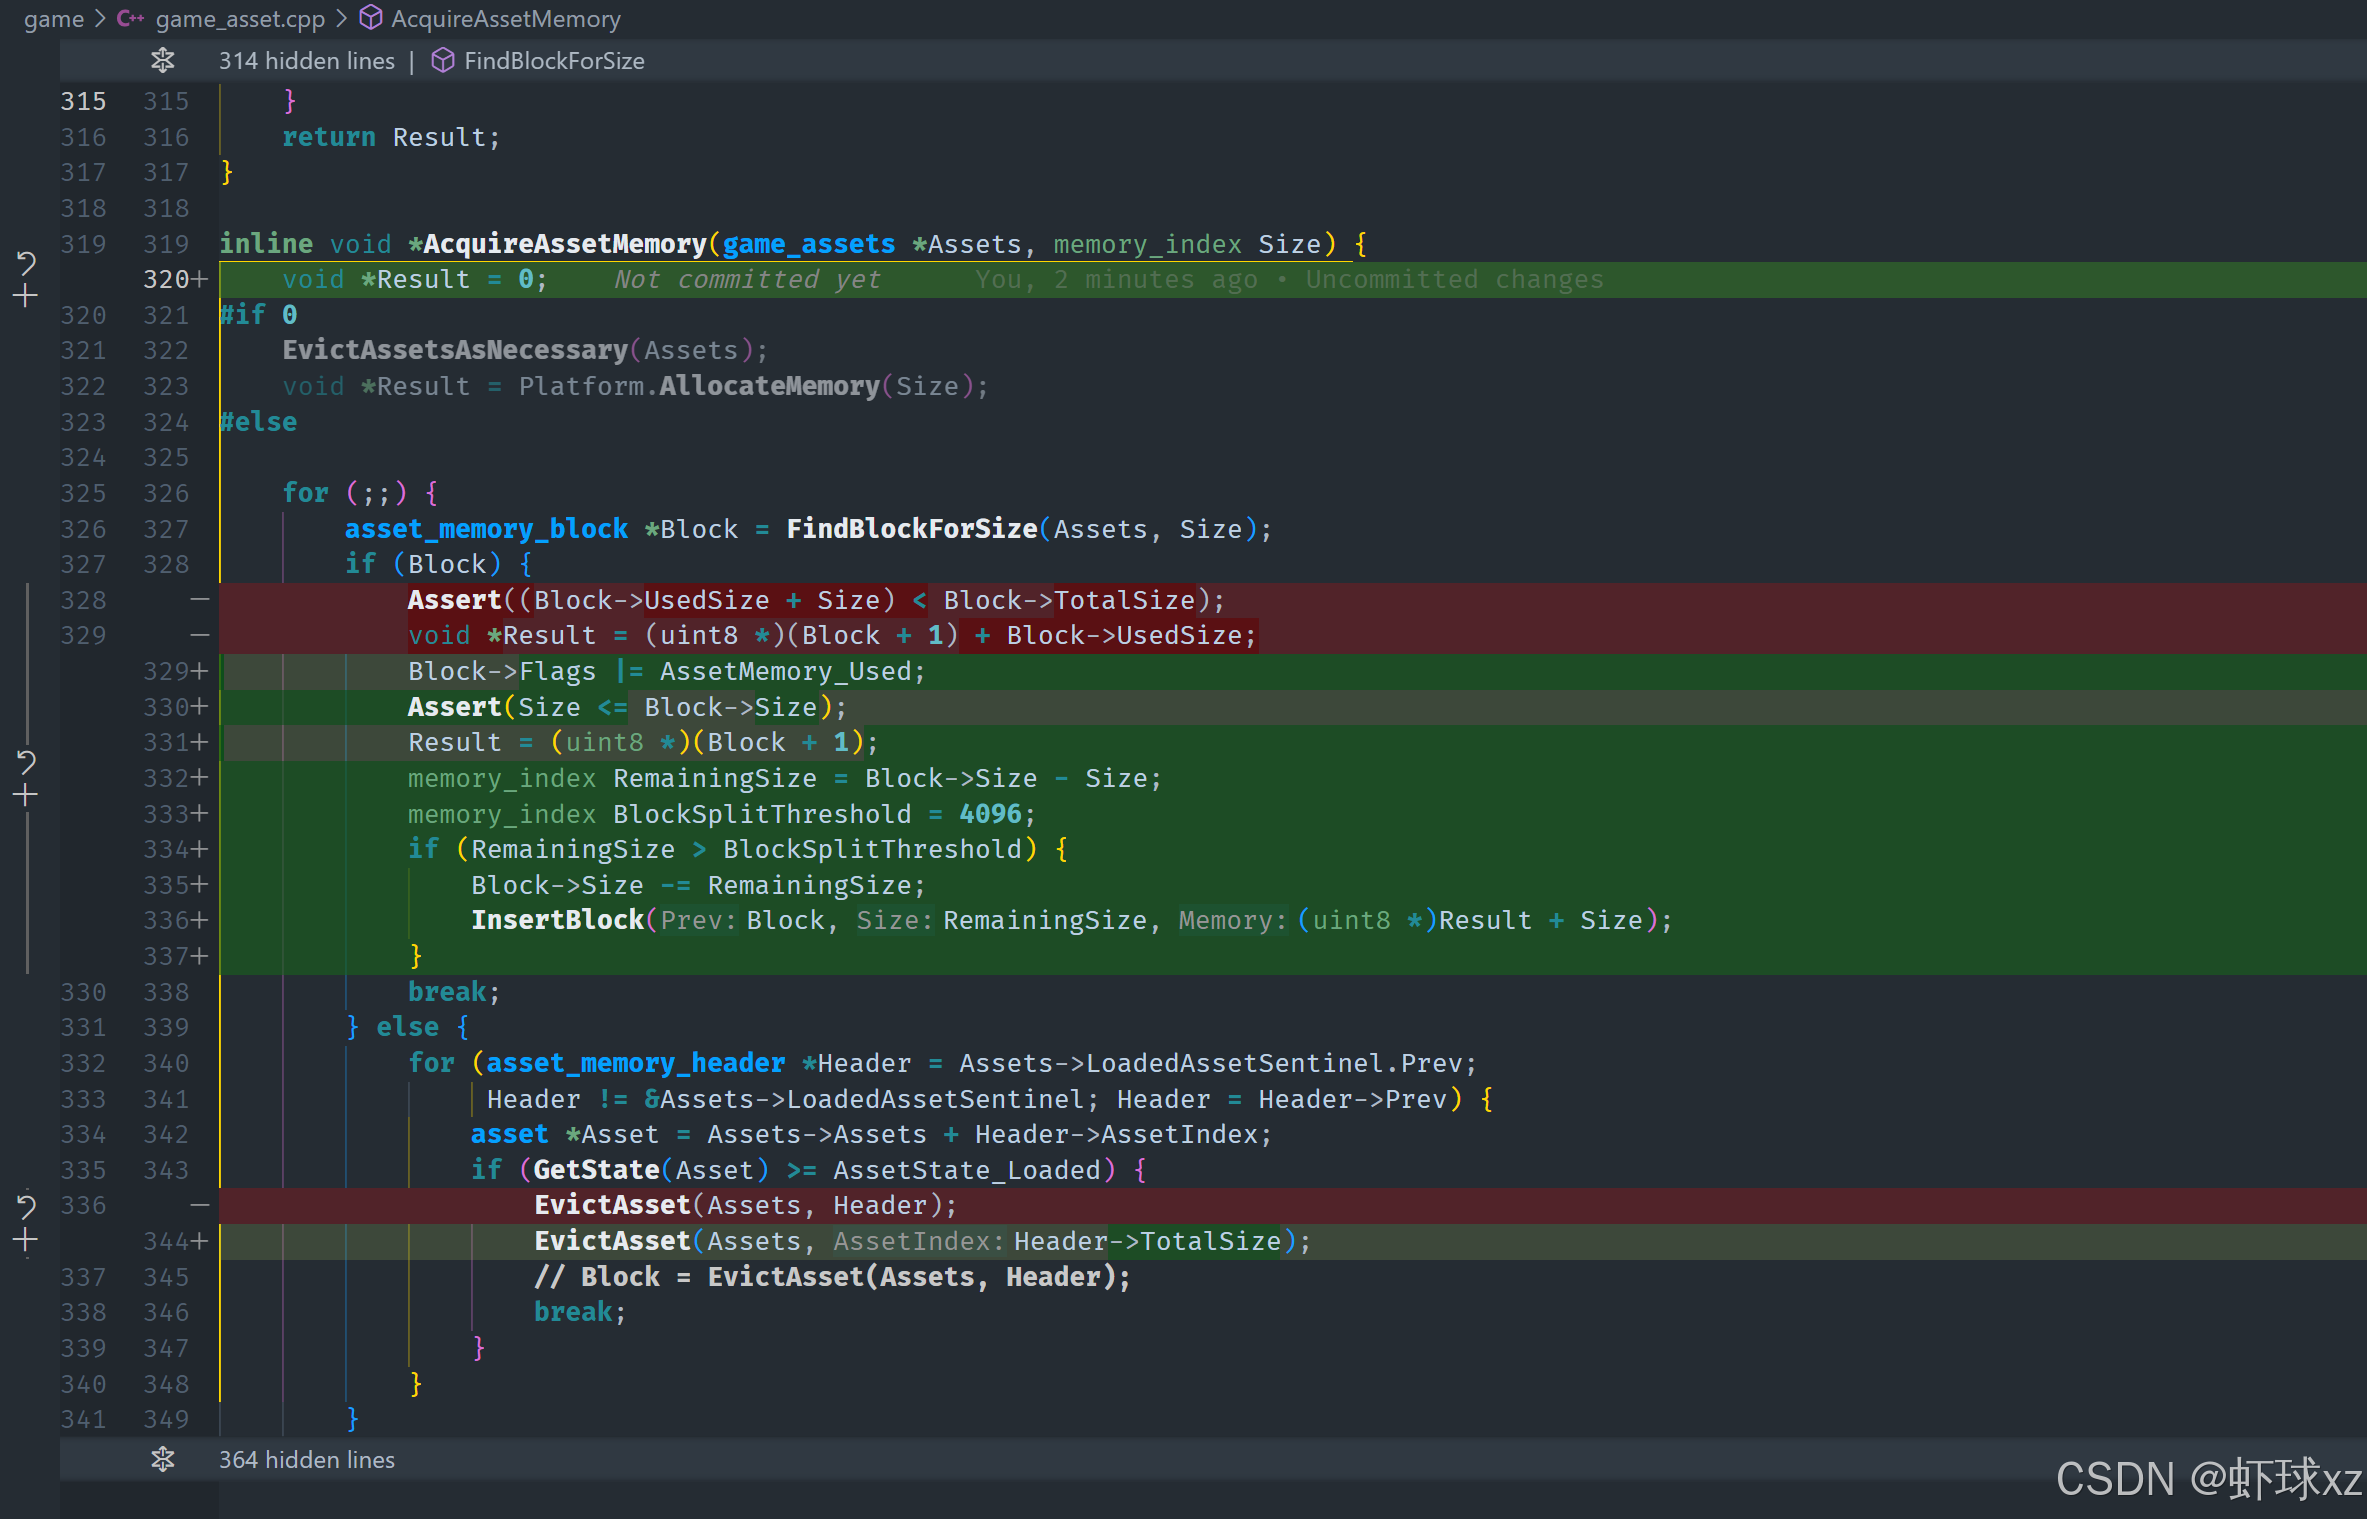Viewport: 2367px width, 1519px height.
Task: Click EvictAssetsAsNecessary in the disabled code
Action: point(455,351)
